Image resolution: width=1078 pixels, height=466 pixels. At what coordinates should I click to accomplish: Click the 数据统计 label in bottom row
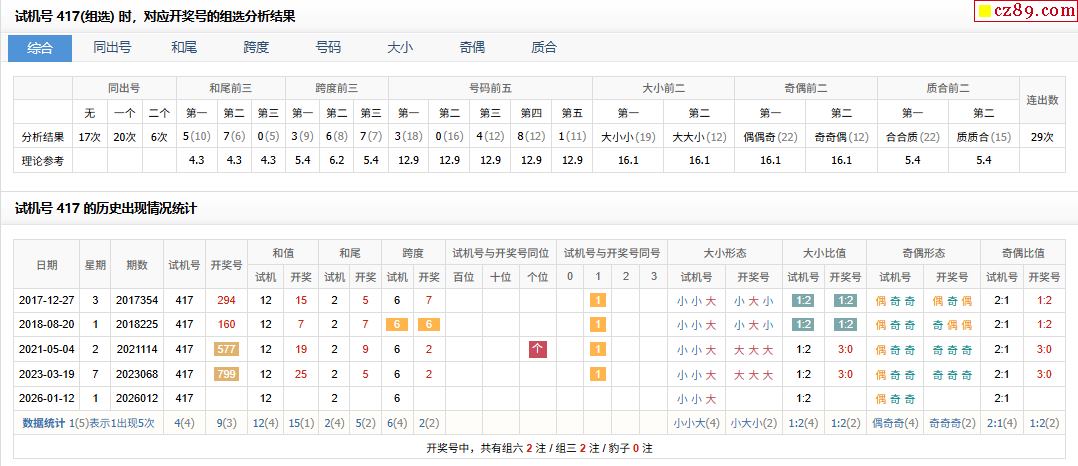[45, 423]
